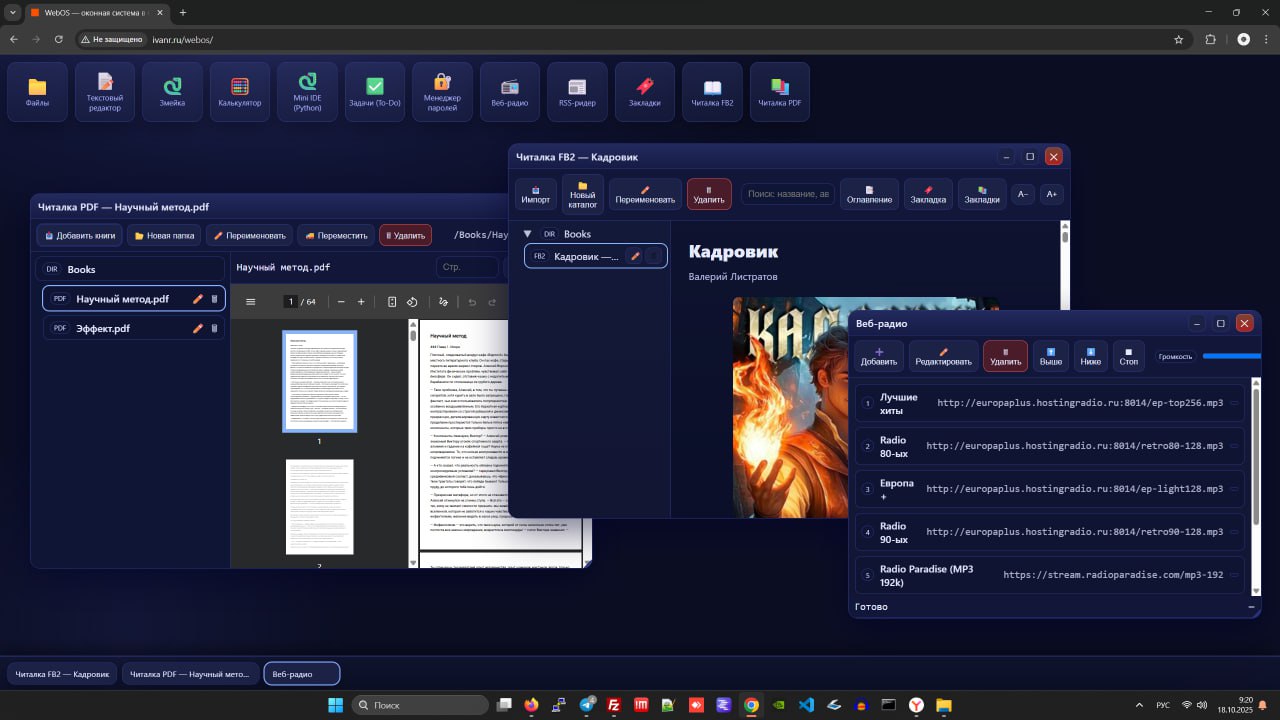Open the Закладки list in Читалка FB2

[x=982, y=194]
